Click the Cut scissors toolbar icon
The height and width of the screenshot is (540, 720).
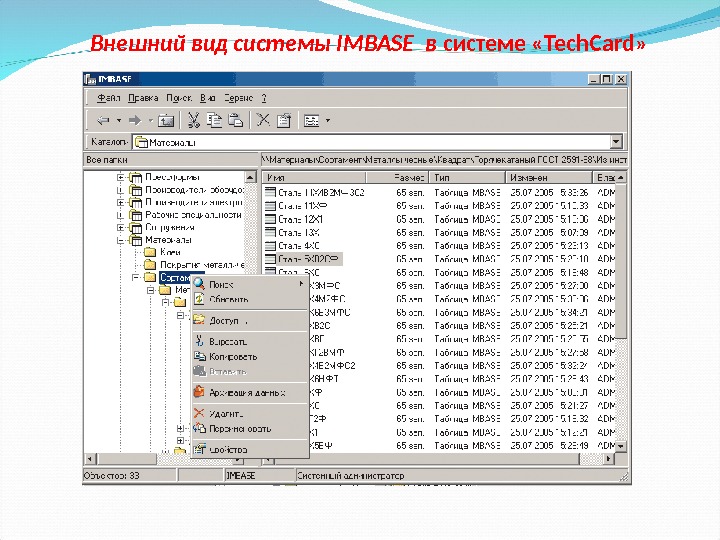coord(193,120)
